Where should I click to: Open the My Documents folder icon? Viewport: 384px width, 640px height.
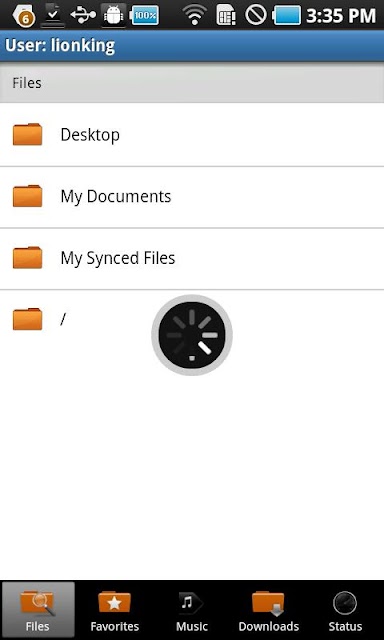[x=27, y=196]
